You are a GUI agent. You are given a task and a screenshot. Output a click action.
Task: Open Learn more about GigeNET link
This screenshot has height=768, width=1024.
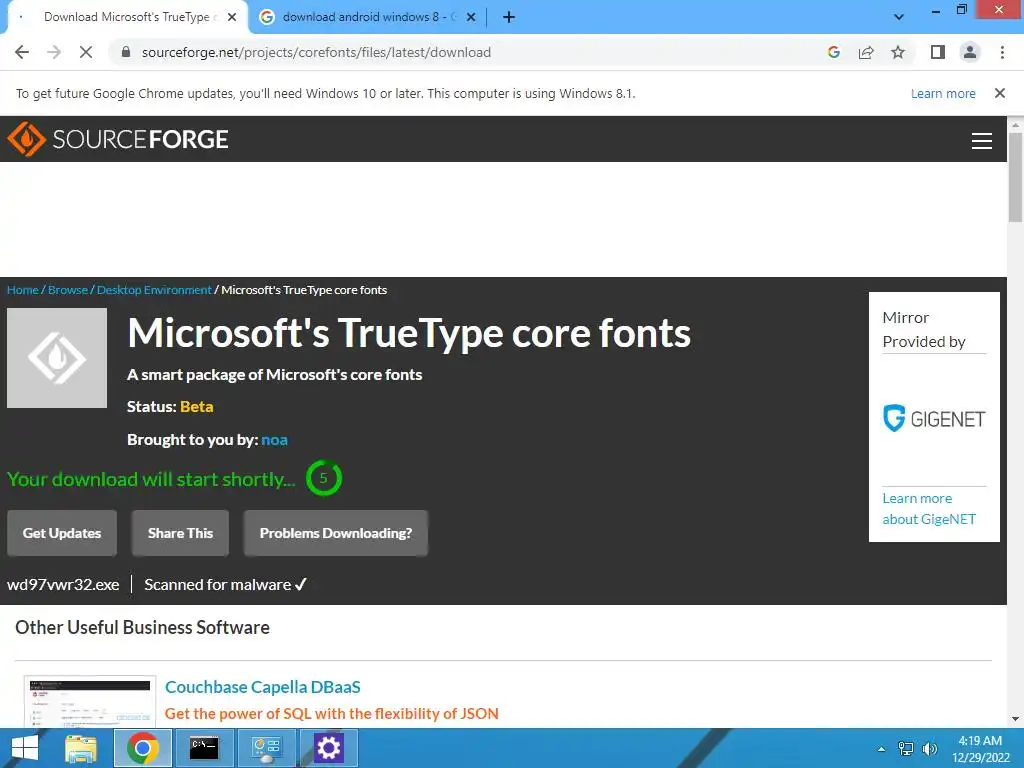click(x=929, y=509)
